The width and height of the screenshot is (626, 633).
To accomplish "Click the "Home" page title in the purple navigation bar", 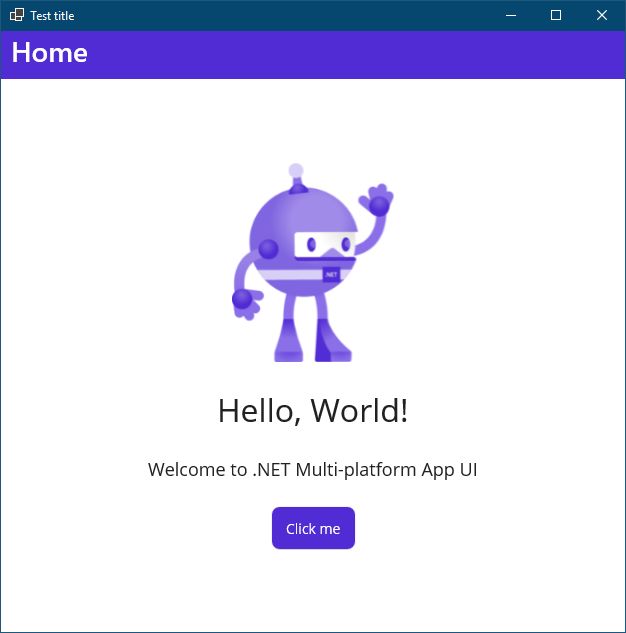I will coord(50,53).
